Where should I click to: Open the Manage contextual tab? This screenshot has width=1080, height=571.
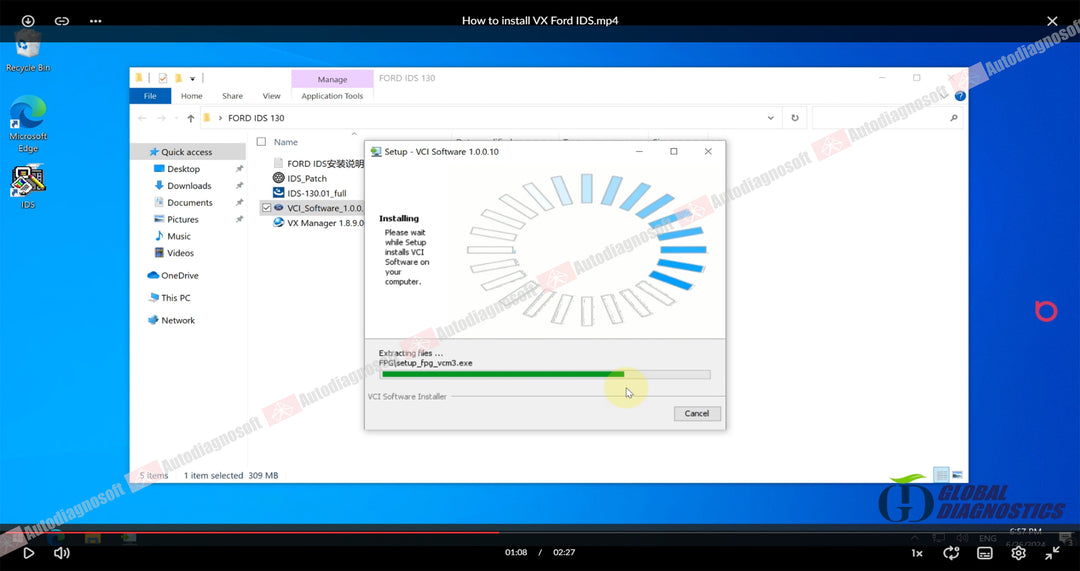click(x=332, y=79)
